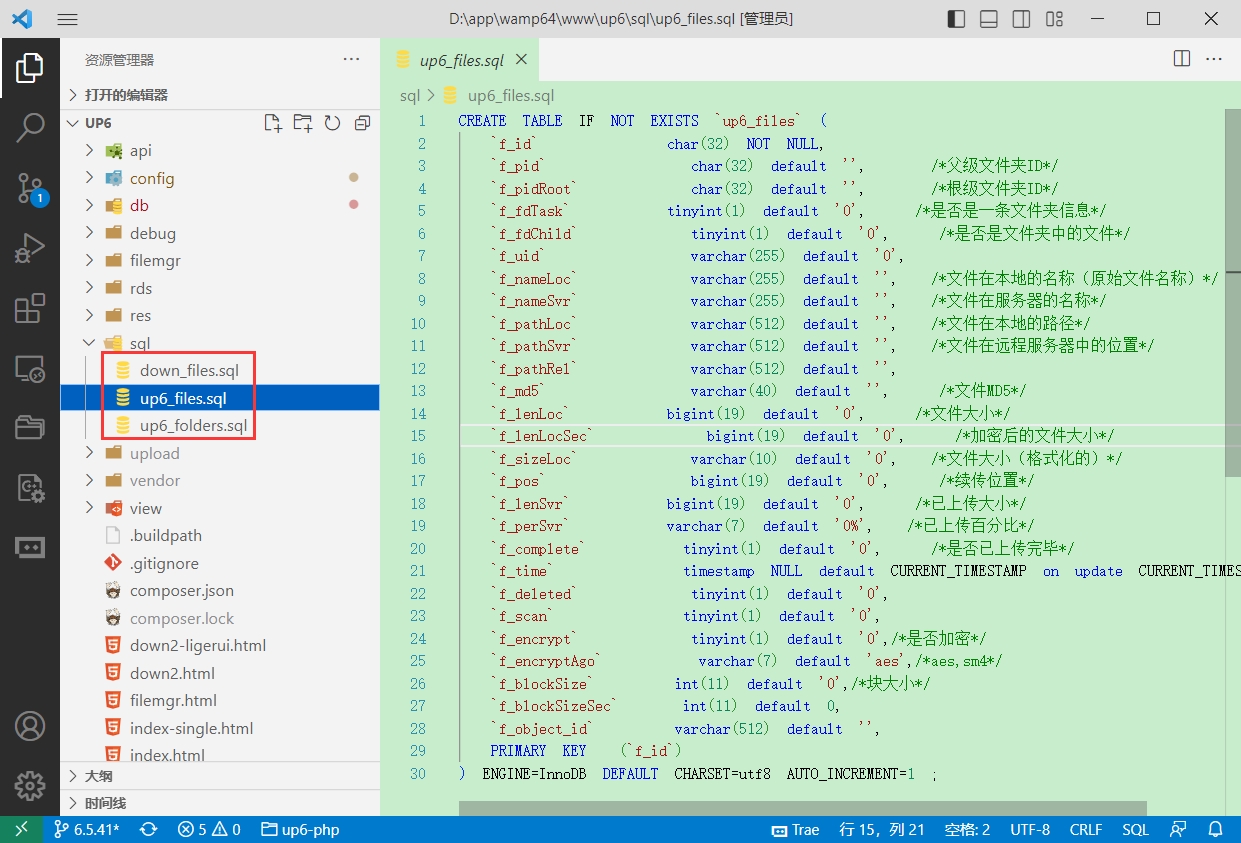Expand the config folder

tap(152, 178)
